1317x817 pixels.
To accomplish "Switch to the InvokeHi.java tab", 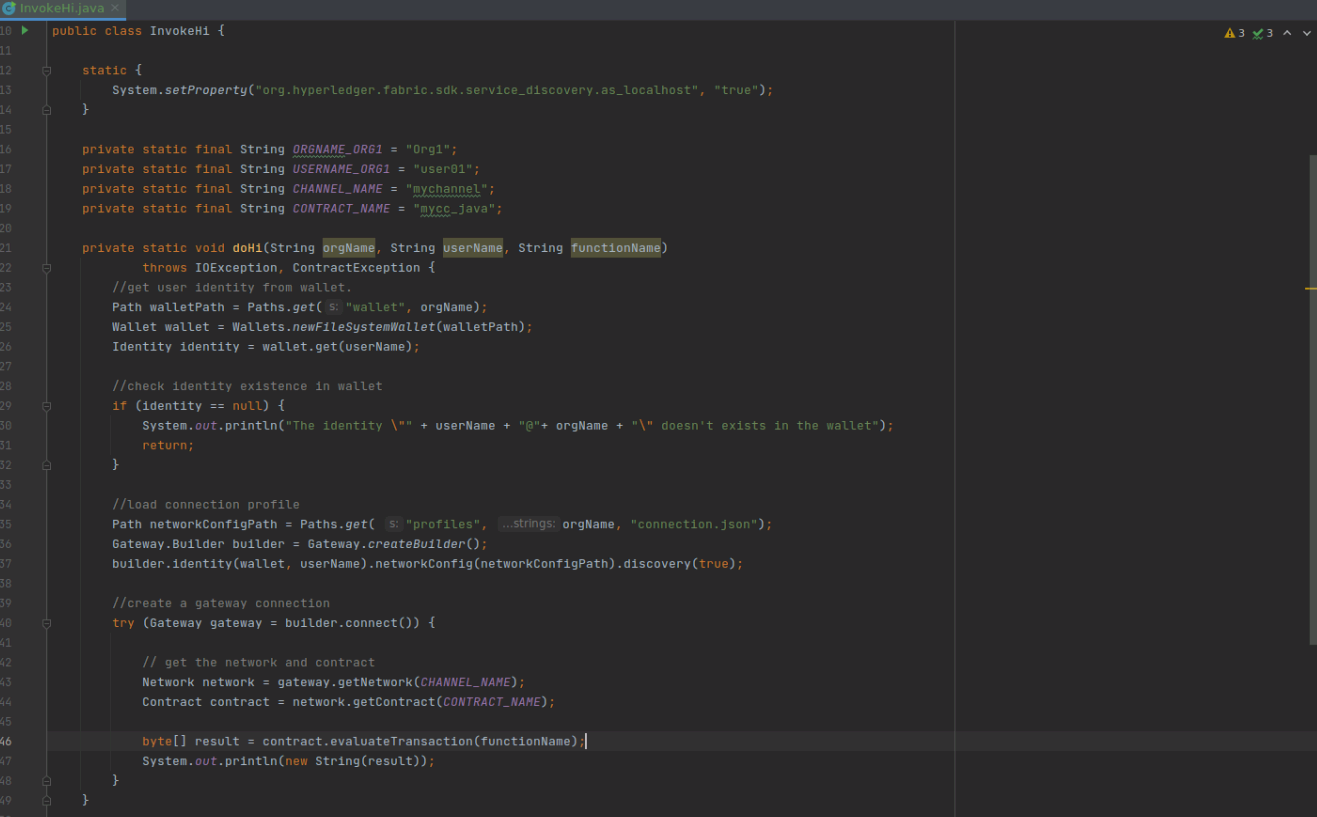I will 62,8.
